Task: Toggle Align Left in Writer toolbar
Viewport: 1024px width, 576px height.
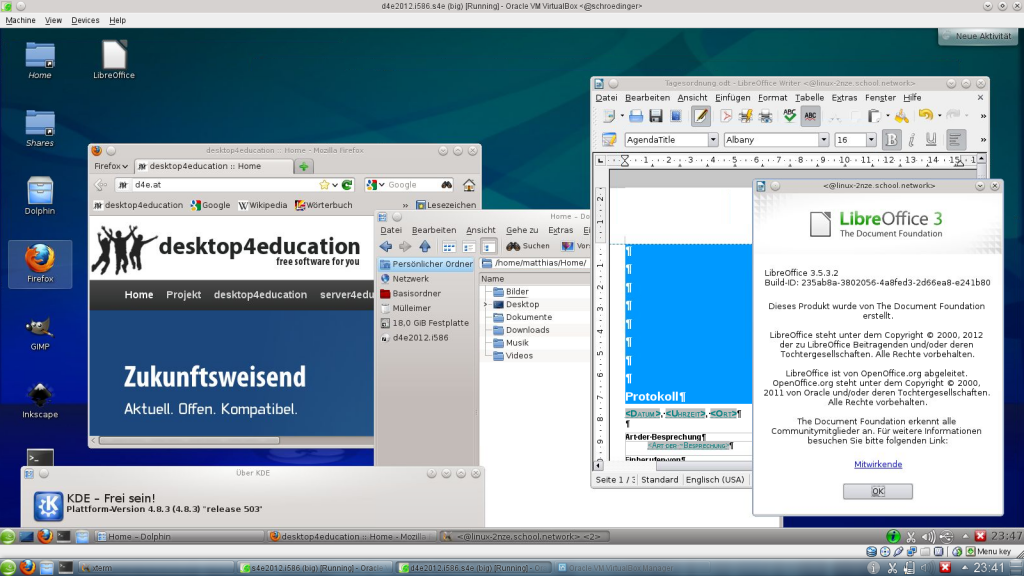Action: [955, 140]
